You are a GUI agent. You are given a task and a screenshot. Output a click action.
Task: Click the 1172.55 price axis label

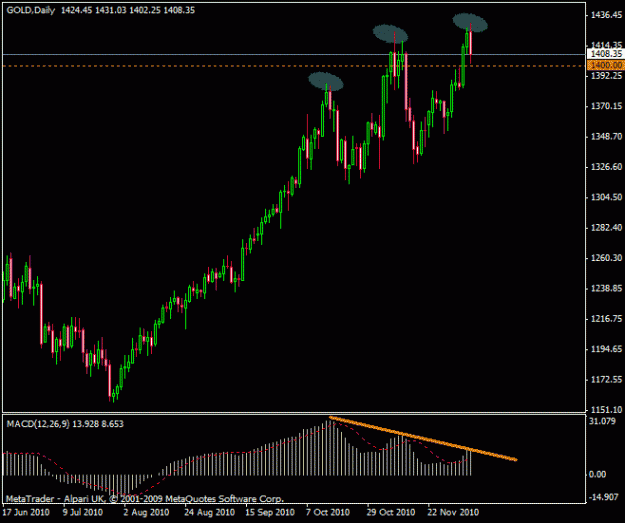606,379
